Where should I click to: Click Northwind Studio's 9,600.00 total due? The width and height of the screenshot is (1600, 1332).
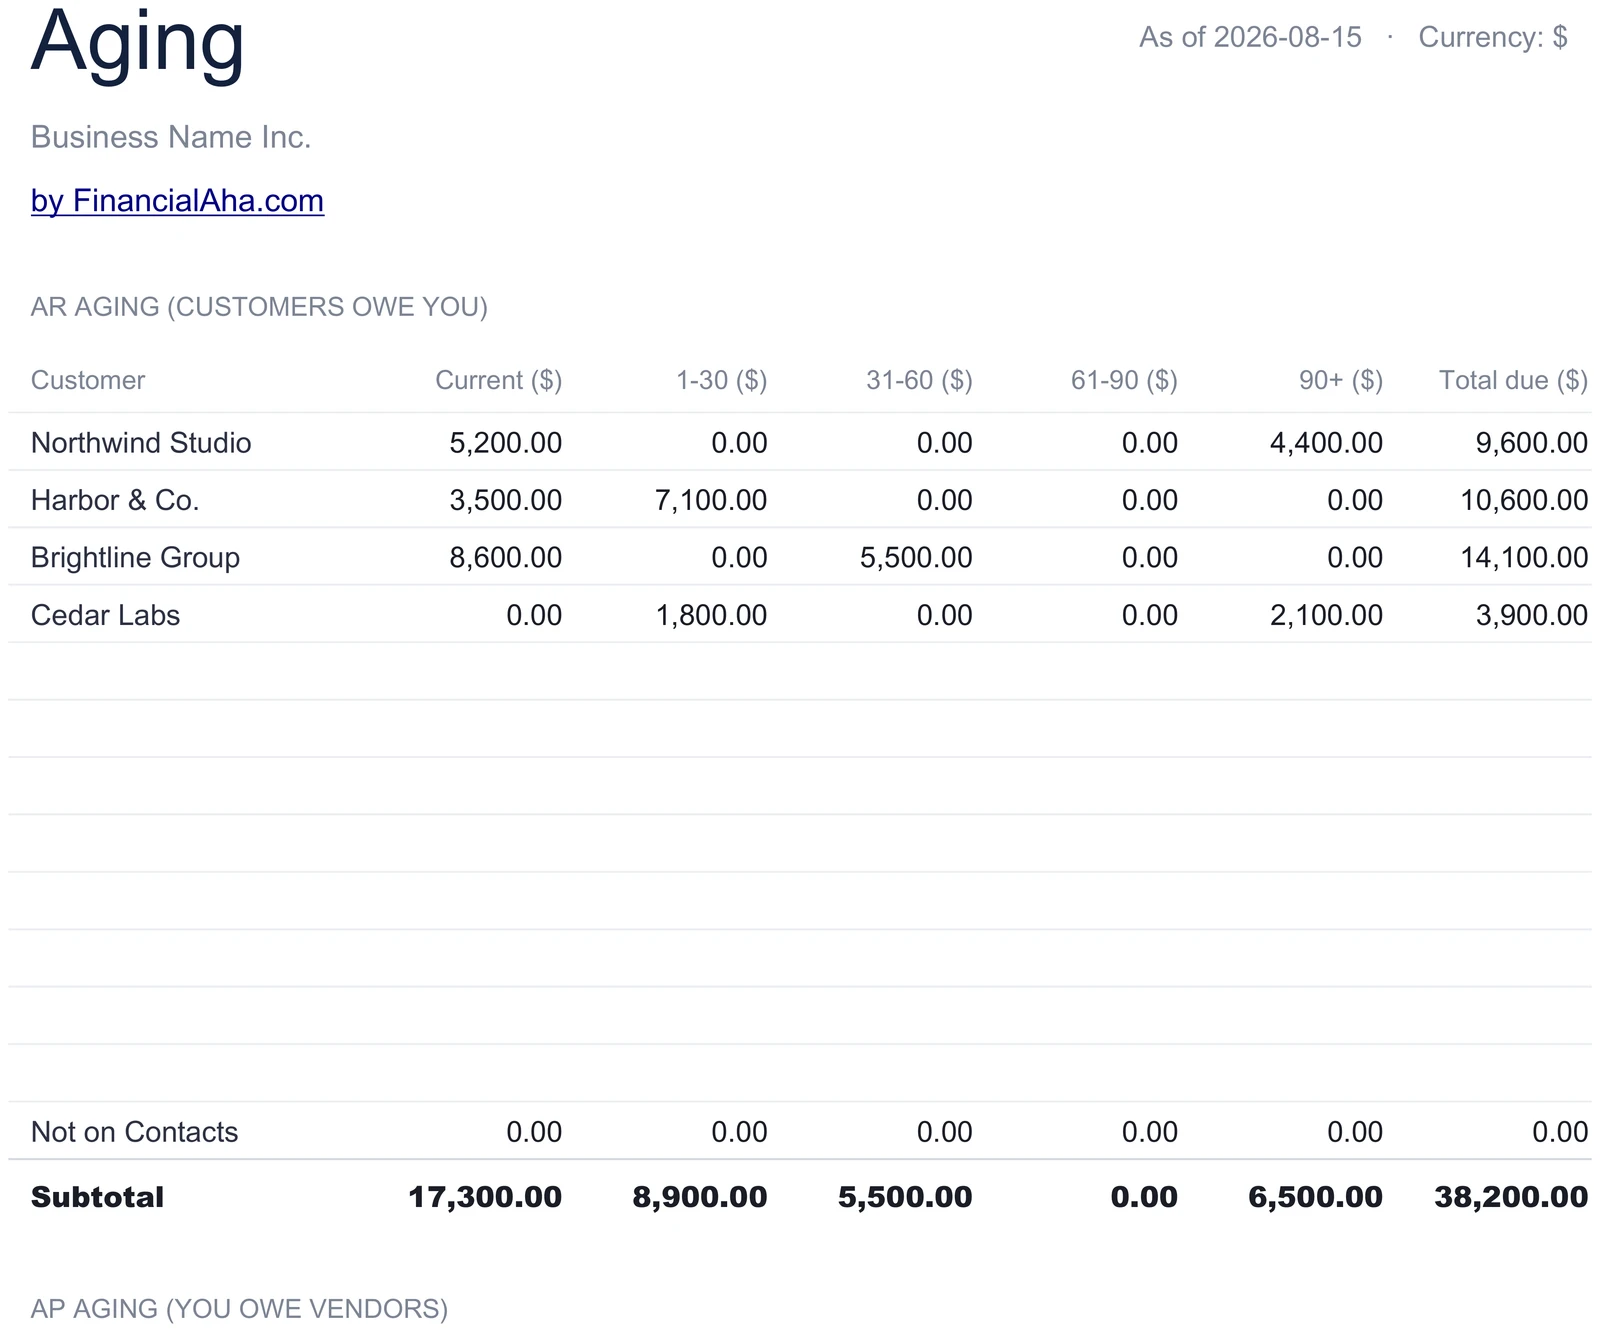coord(1531,442)
